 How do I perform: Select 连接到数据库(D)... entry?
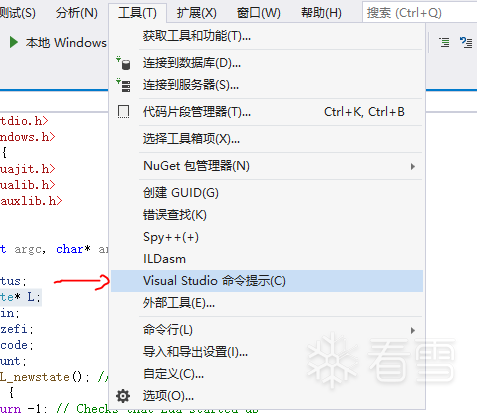pos(267,63)
